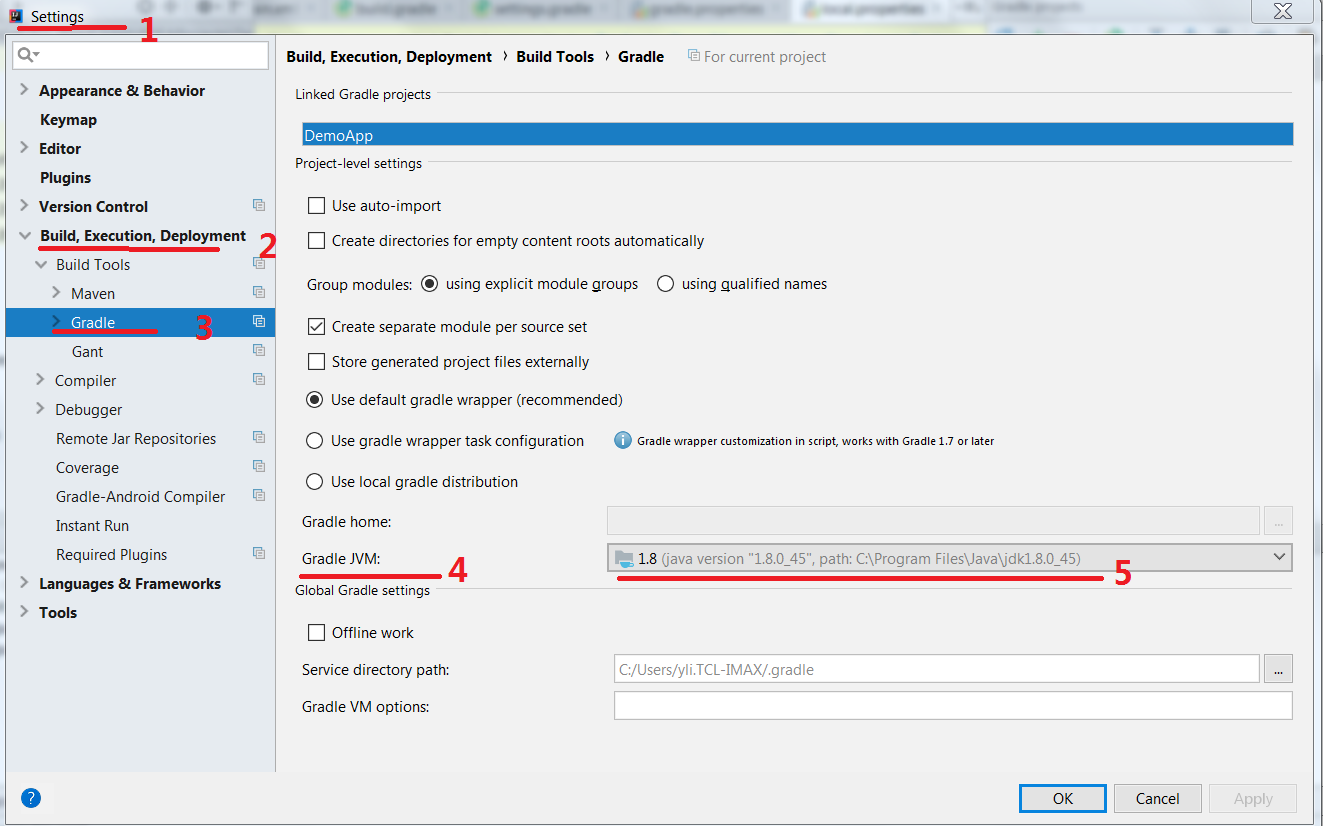Enable the 'Use auto-import' checkbox
This screenshot has height=826, width=1323.
pos(316,205)
